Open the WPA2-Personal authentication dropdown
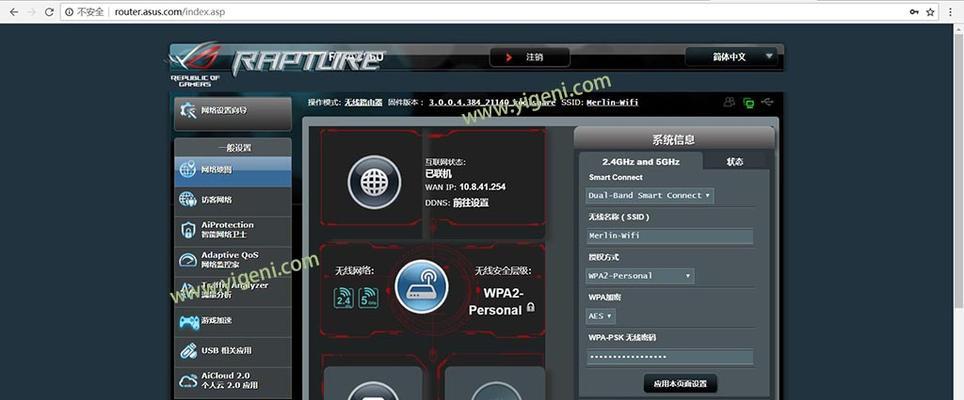Viewport: 964px width, 400px height. 639,276
